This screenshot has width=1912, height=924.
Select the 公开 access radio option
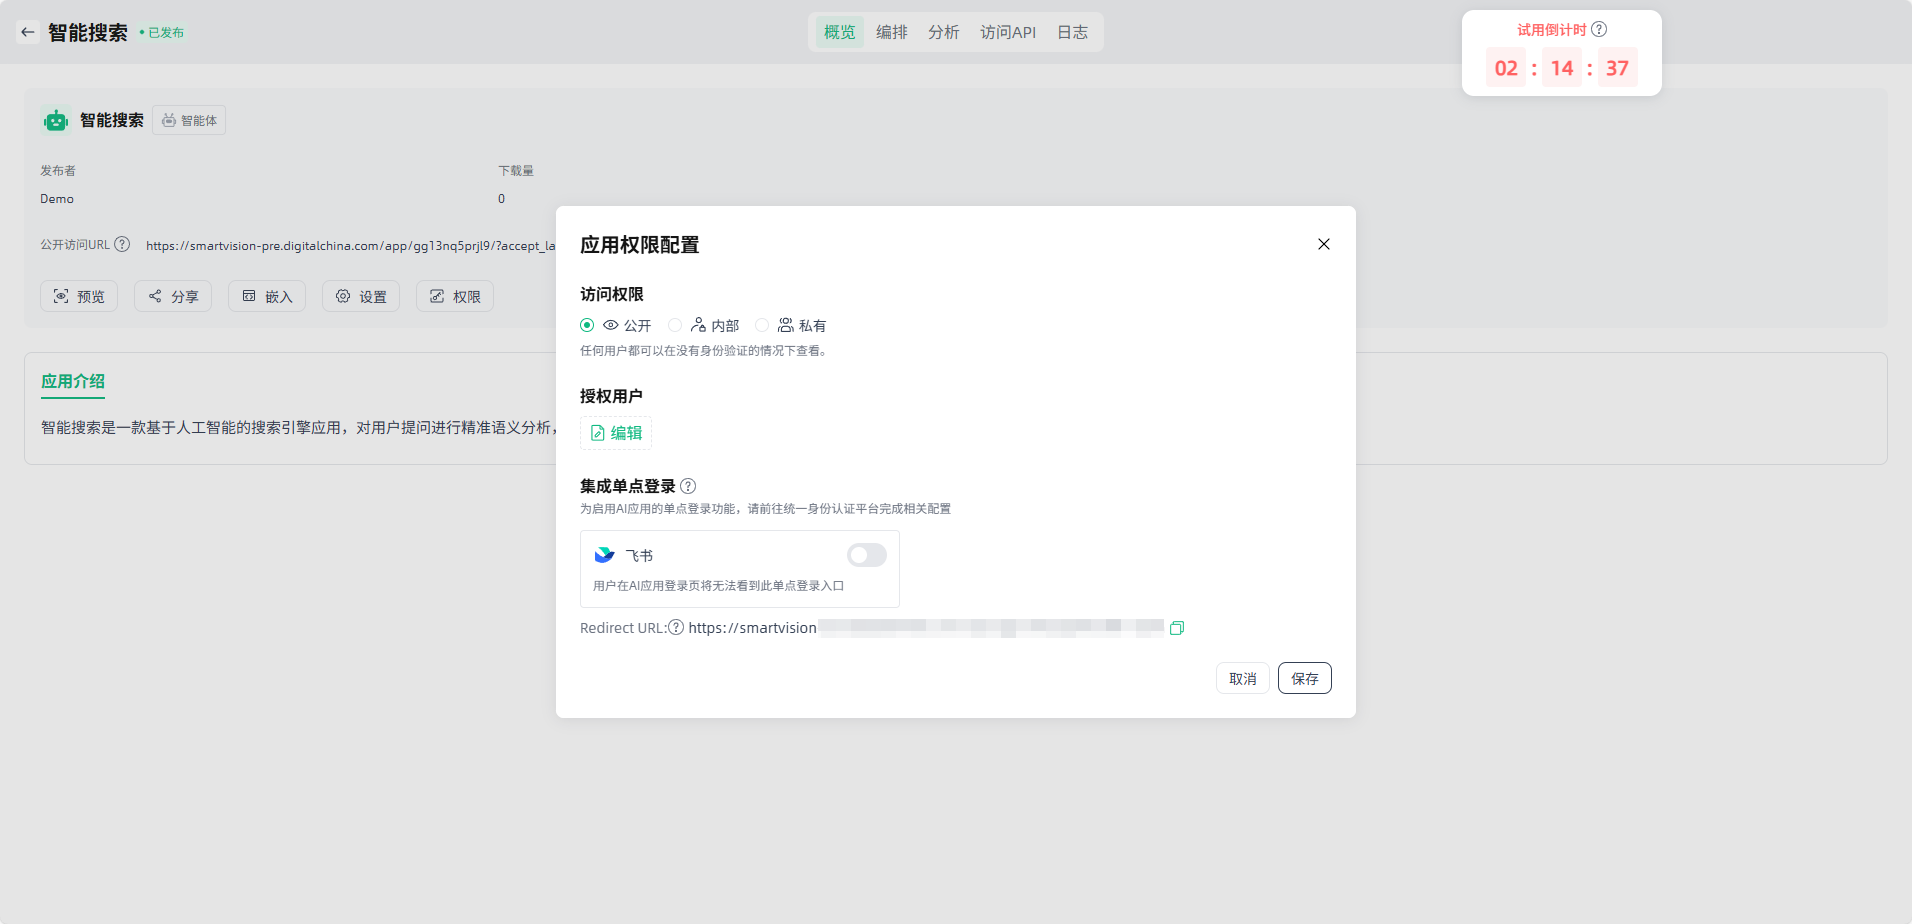click(x=587, y=325)
